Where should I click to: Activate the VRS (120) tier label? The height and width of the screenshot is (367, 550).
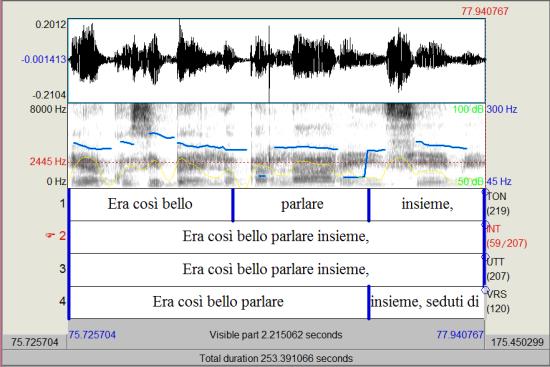click(498, 301)
